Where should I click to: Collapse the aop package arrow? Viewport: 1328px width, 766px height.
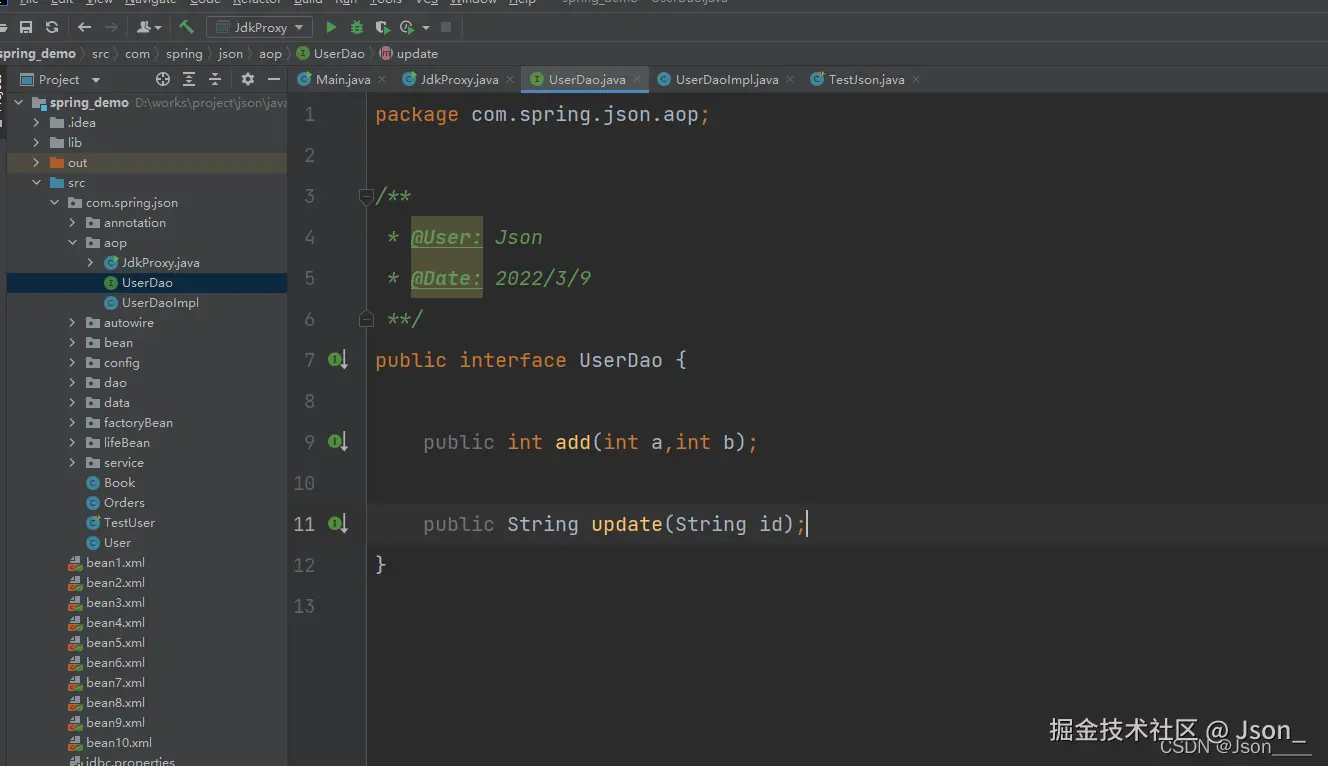point(73,242)
